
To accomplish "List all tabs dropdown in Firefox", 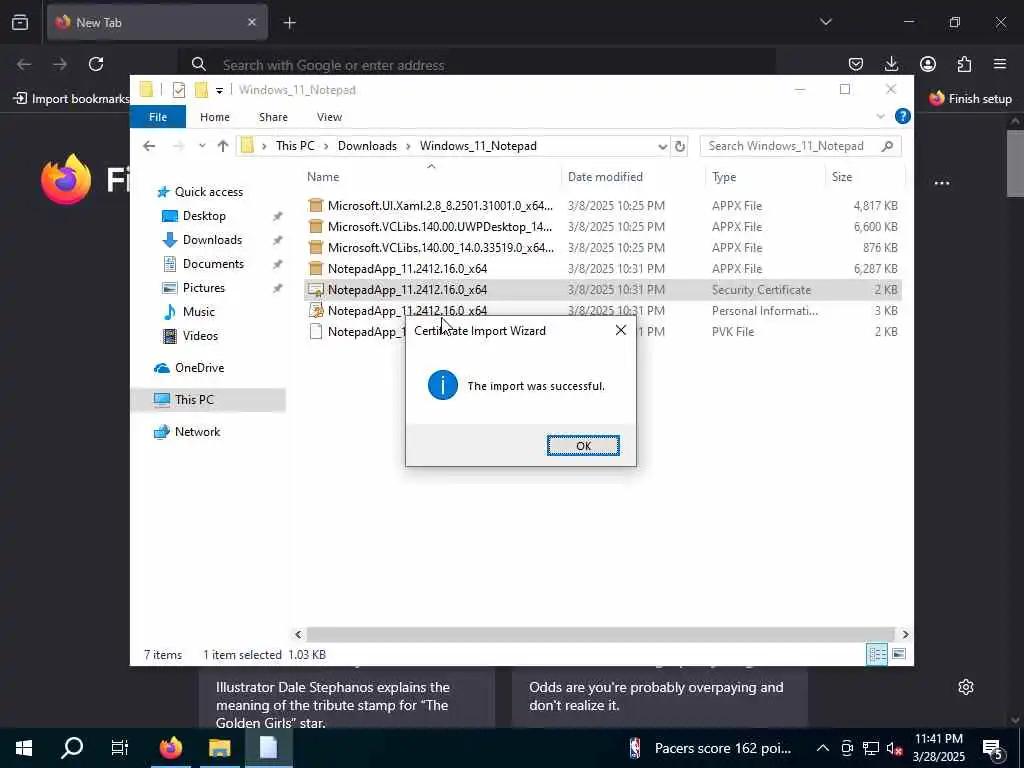I will tap(825, 22).
